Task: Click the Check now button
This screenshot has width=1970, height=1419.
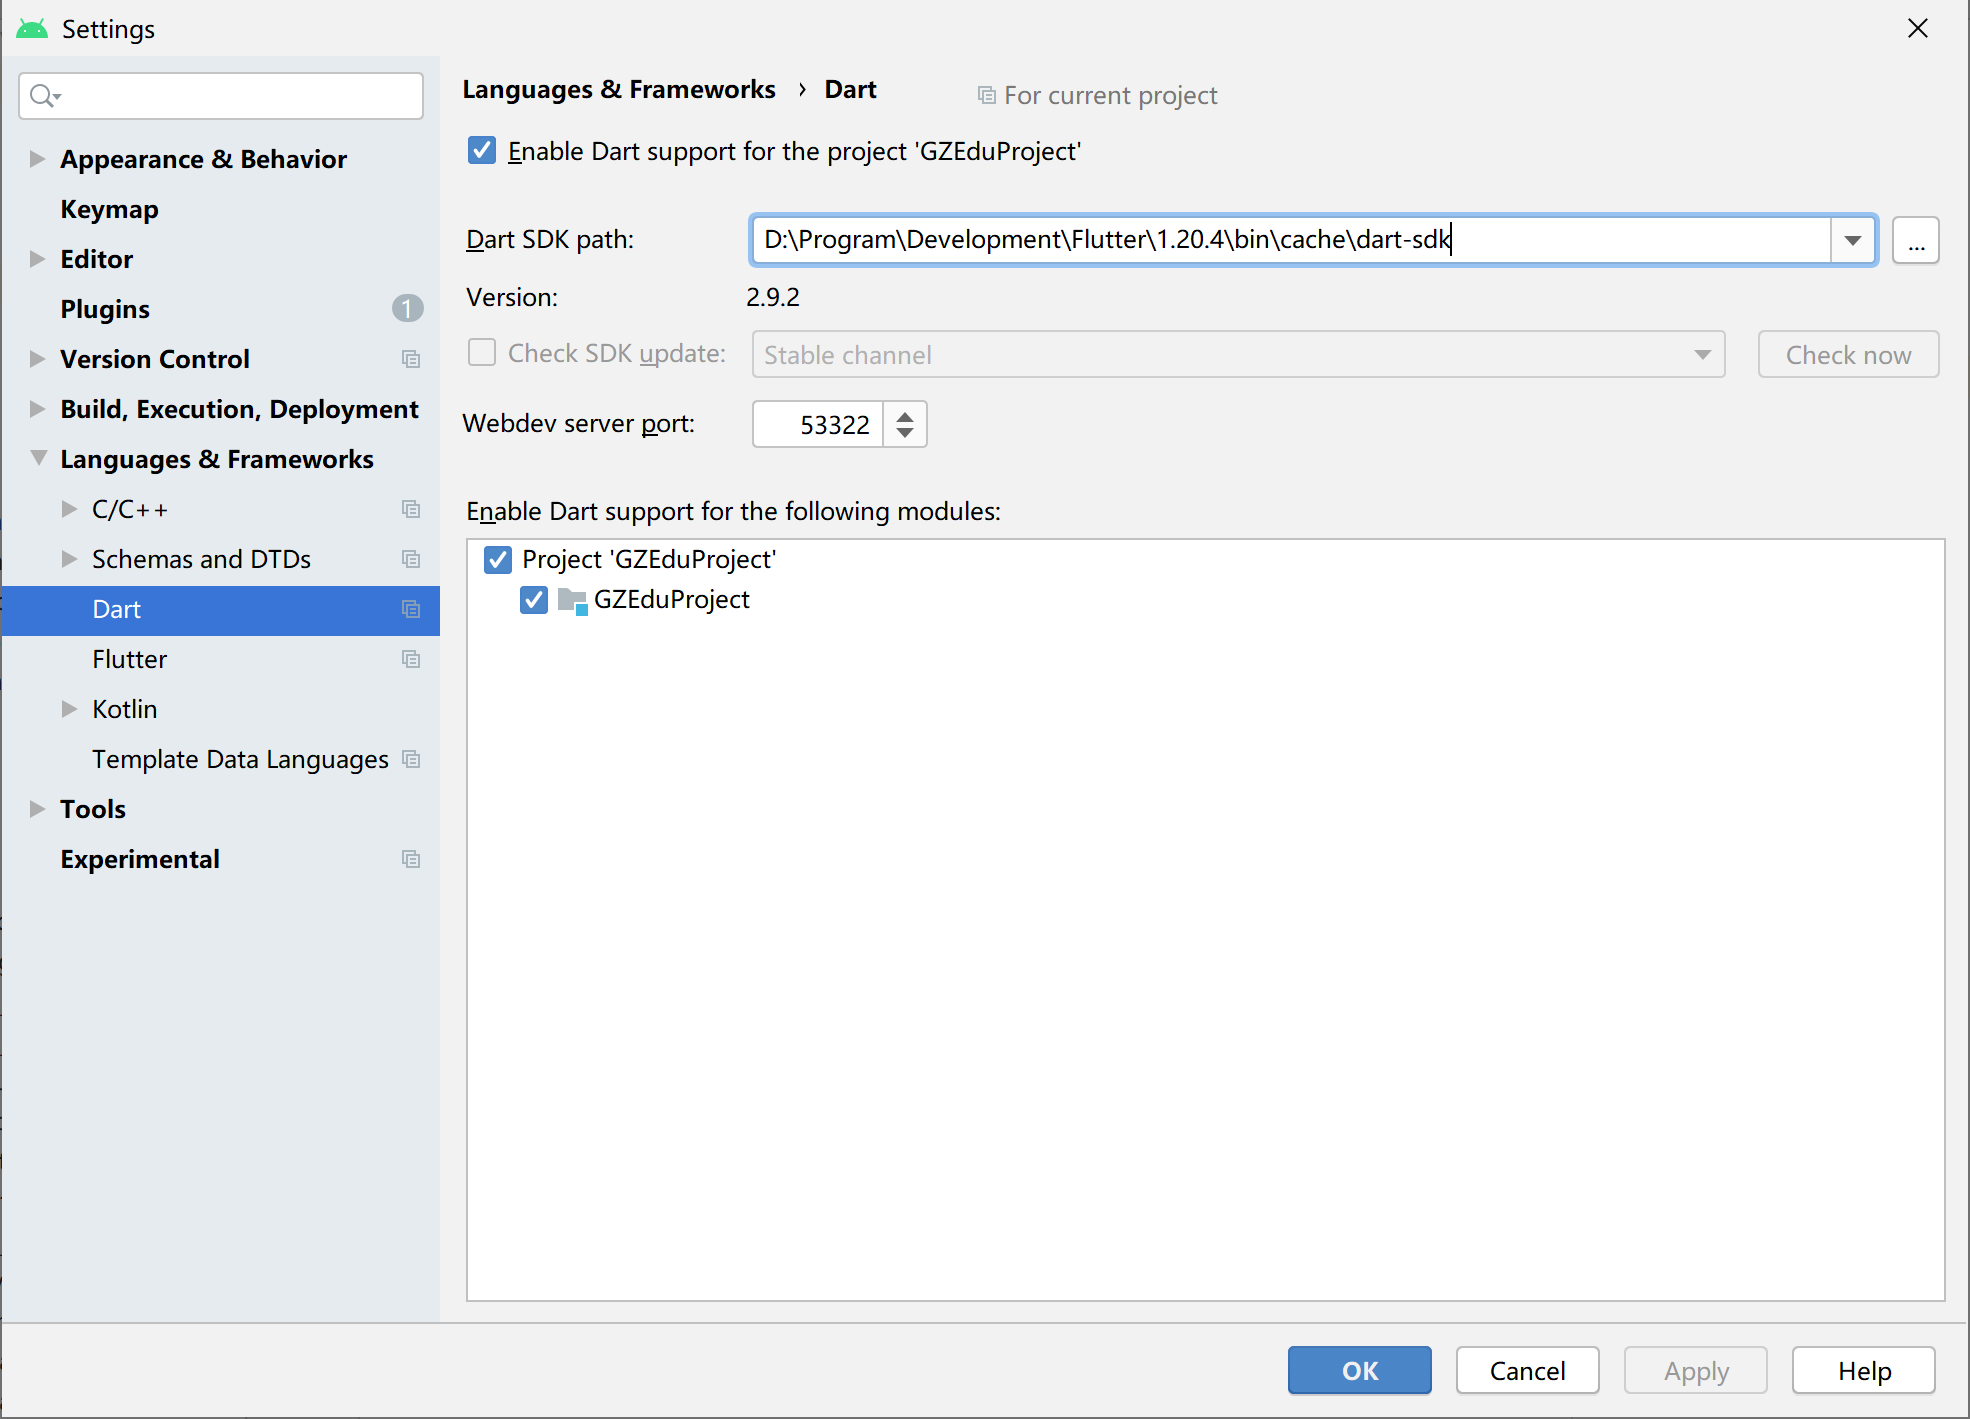Action: tap(1848, 354)
